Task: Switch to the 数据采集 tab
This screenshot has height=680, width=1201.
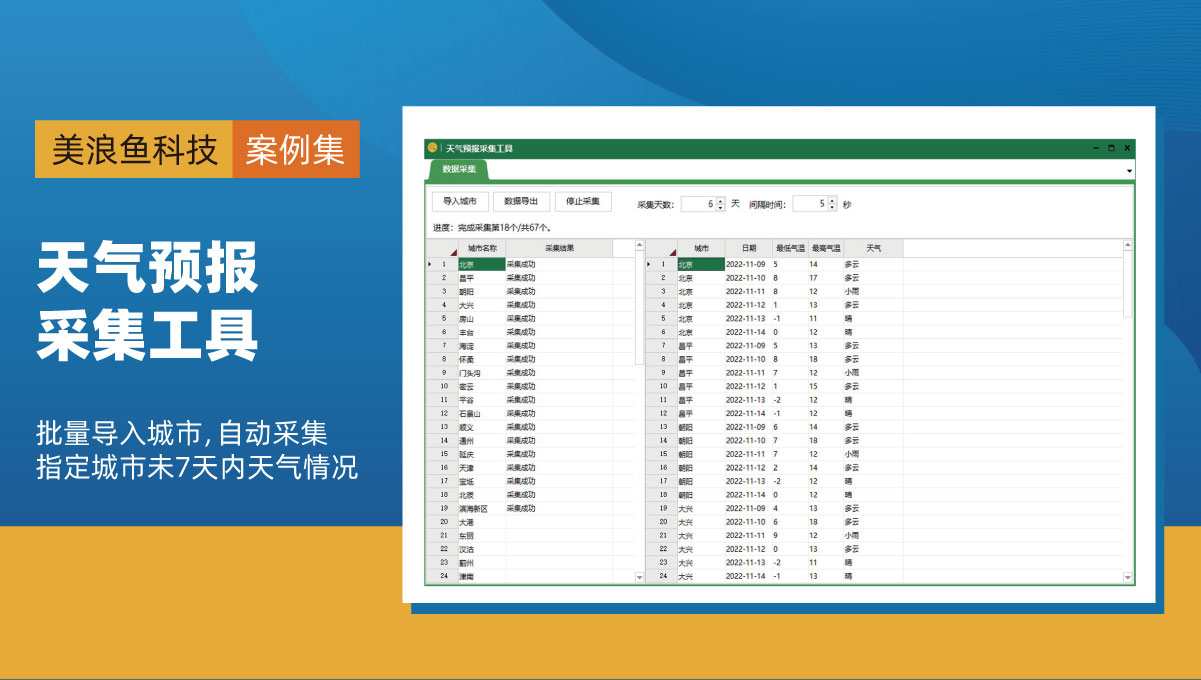Action: tap(459, 170)
